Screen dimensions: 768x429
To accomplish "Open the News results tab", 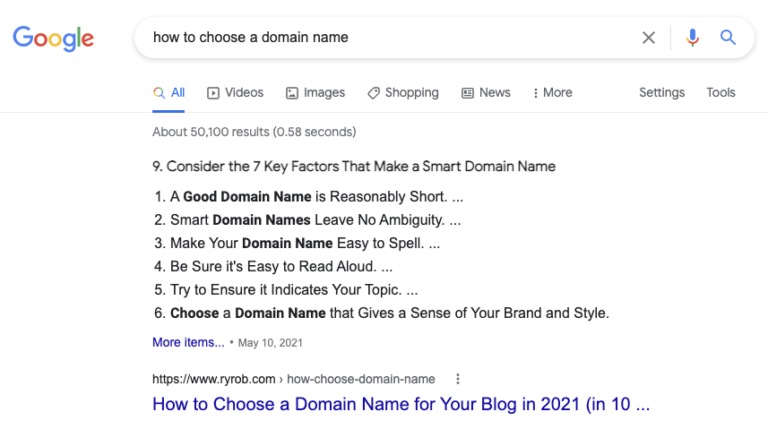I will point(494,93).
